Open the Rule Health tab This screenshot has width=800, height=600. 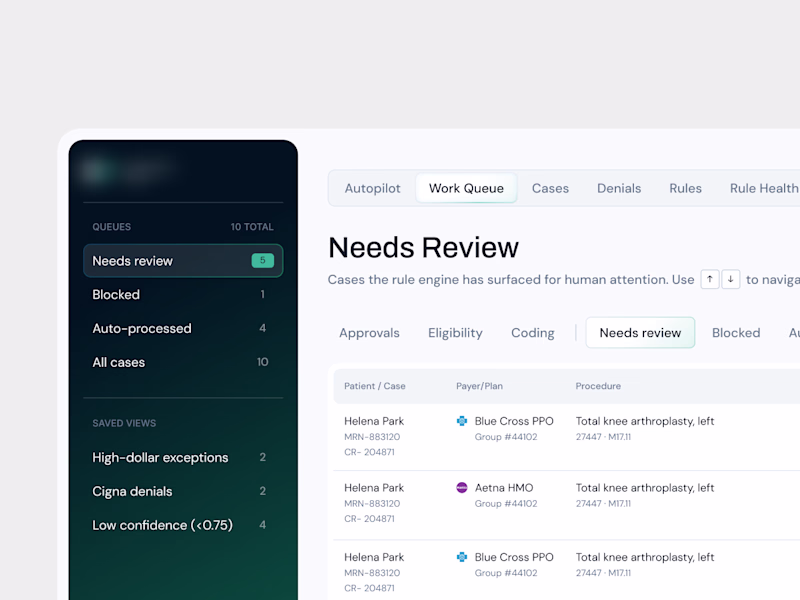tap(764, 188)
